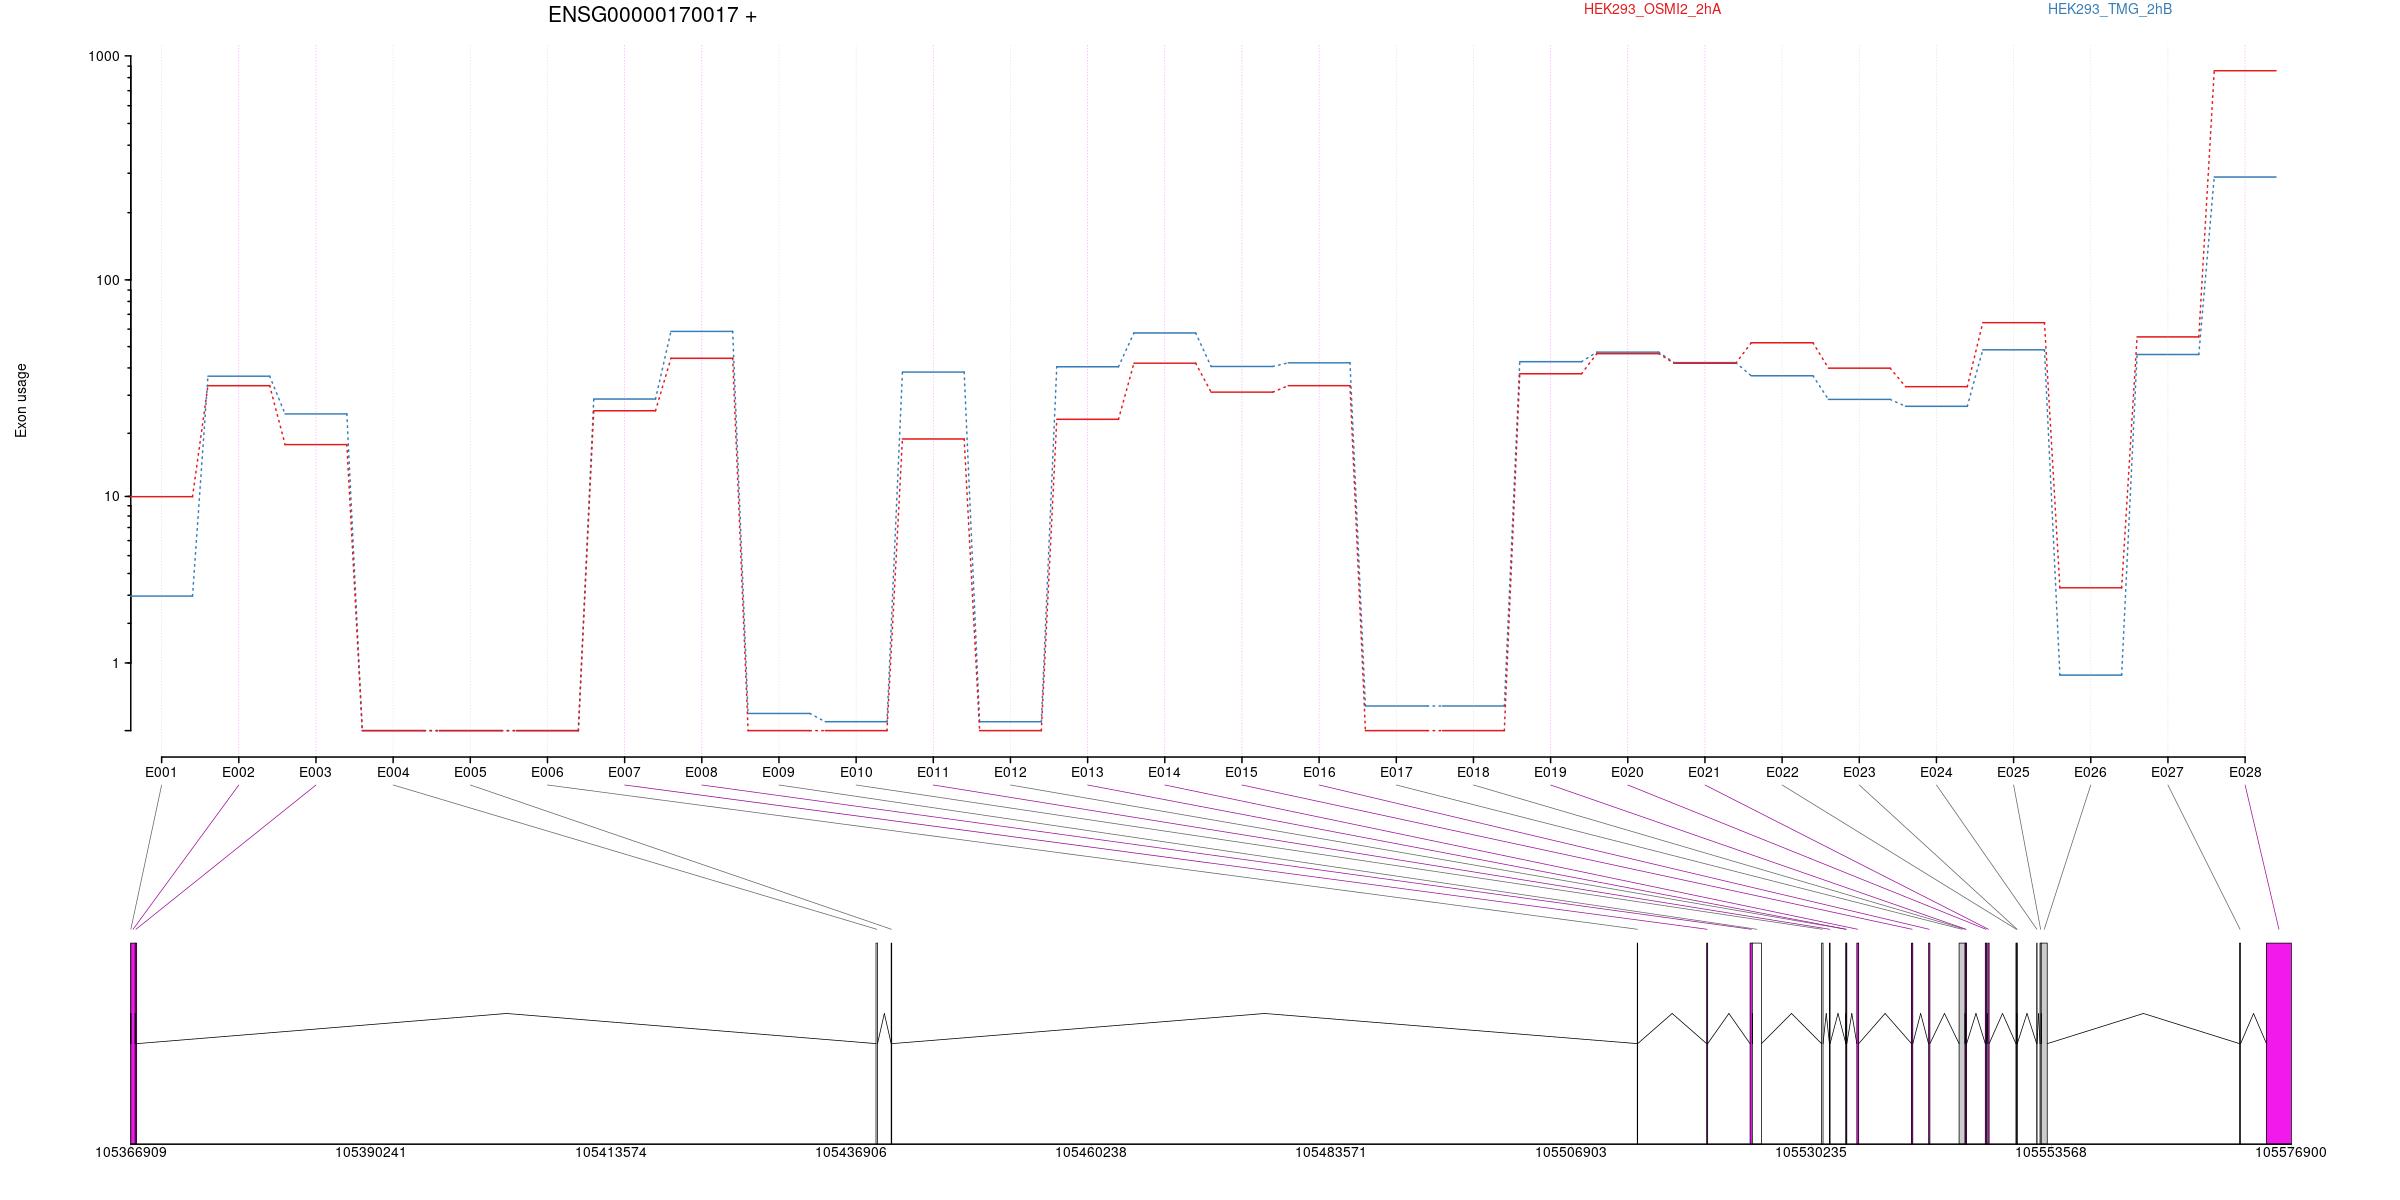Click exon label E006
The width and height of the screenshot is (2400, 1200).
click(x=547, y=772)
